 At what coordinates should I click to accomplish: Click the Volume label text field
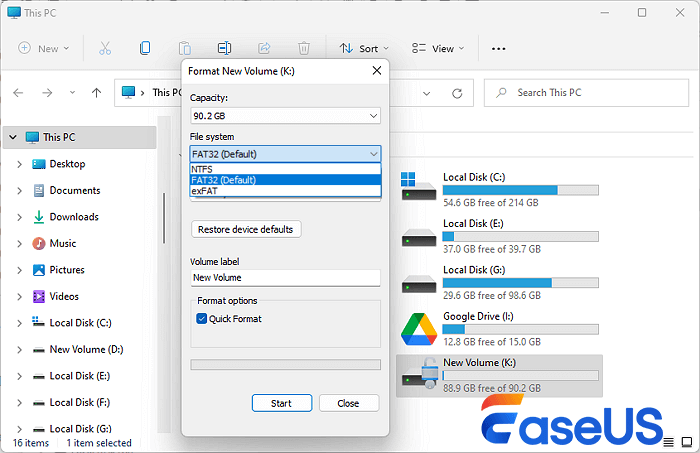(285, 278)
